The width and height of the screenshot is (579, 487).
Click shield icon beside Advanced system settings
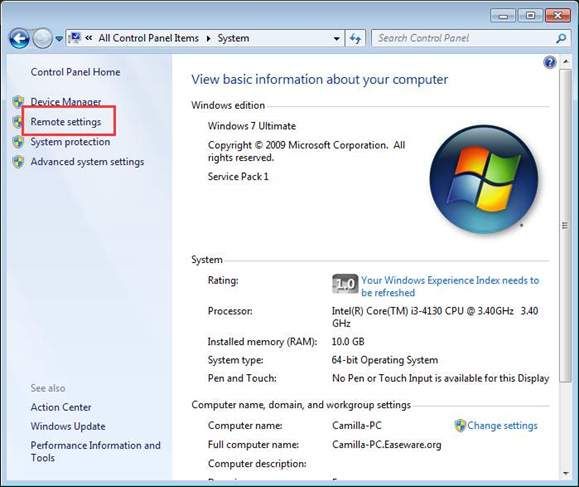pos(18,162)
